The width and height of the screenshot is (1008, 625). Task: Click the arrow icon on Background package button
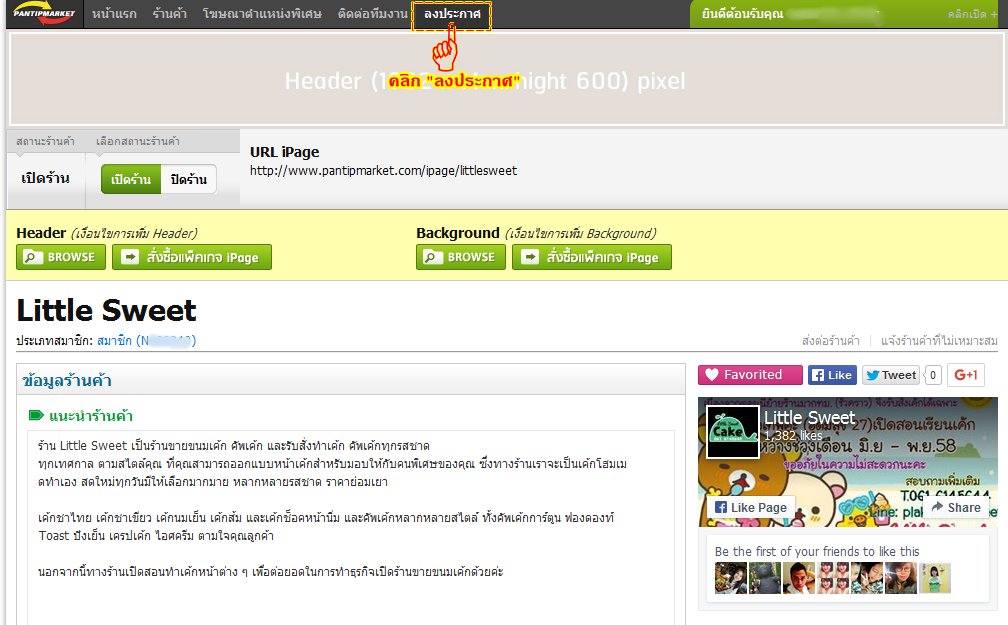(x=530, y=257)
